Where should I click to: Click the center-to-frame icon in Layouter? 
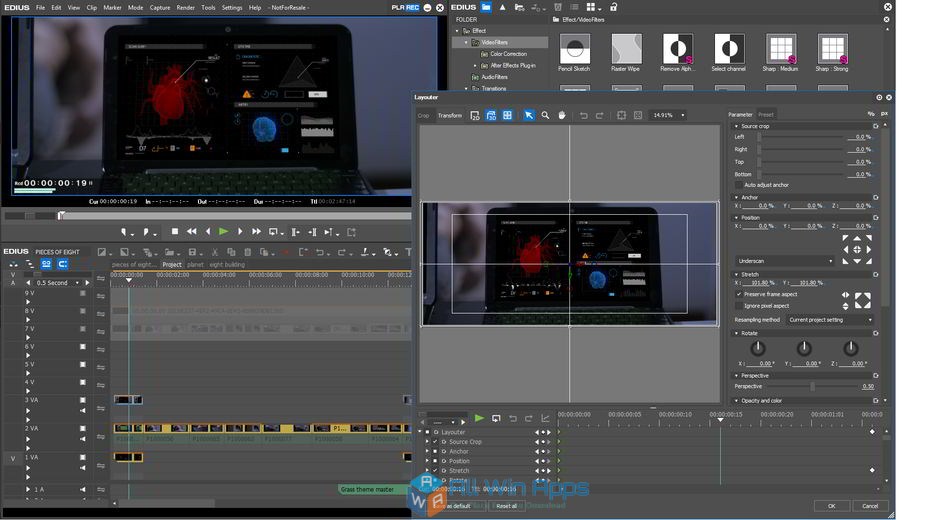click(x=621, y=115)
